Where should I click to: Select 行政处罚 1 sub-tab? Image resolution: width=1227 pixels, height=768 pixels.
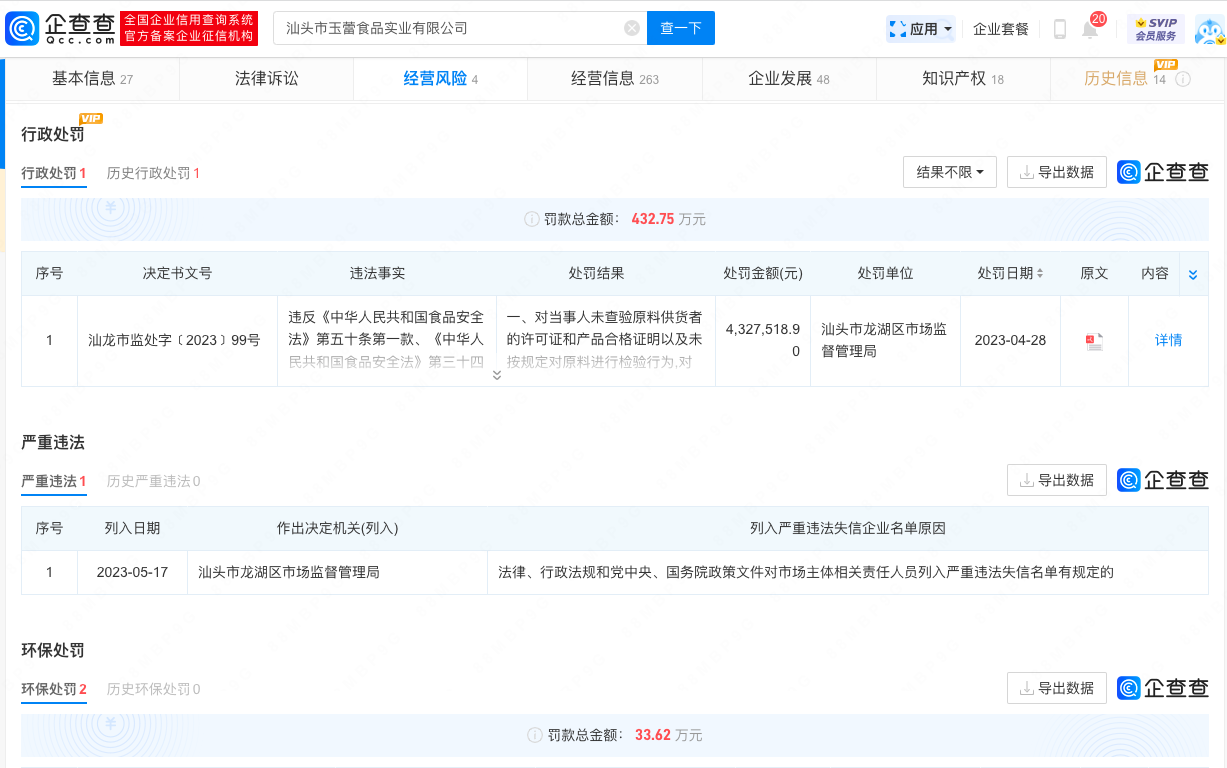pyautogui.click(x=54, y=173)
